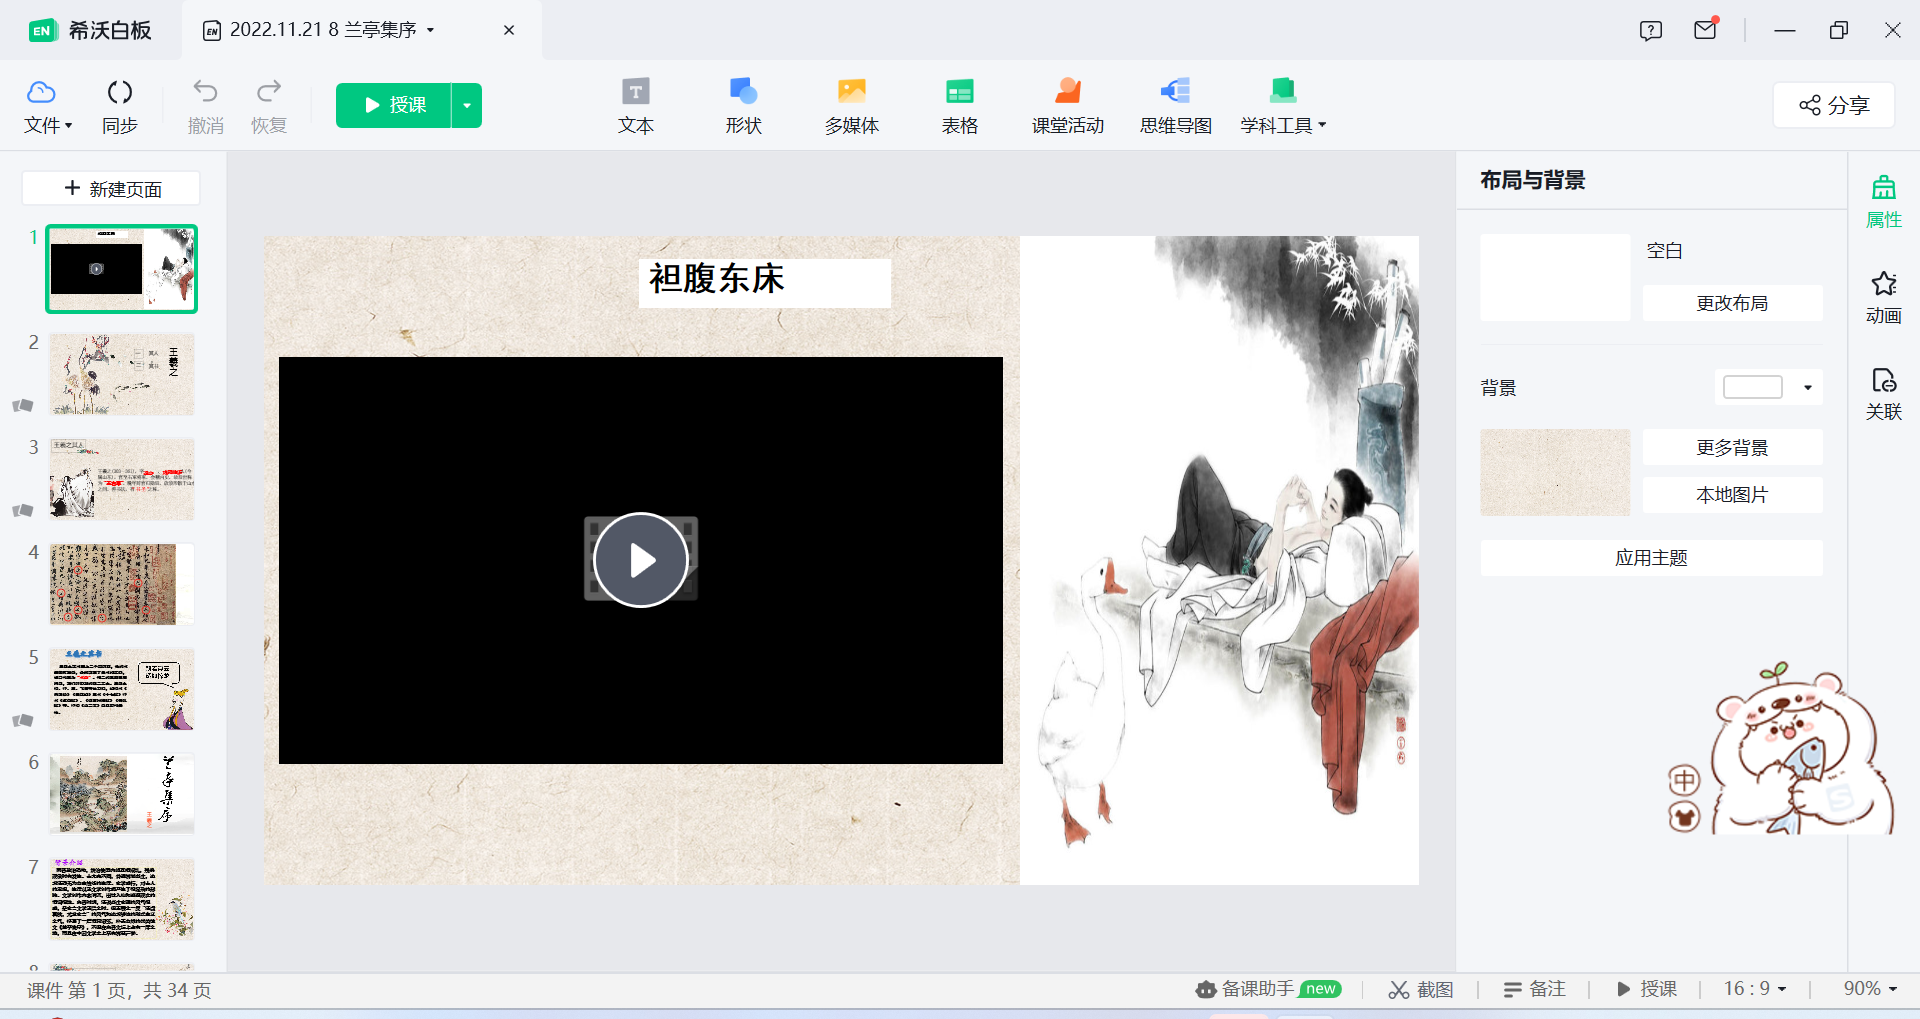This screenshot has width=1920, height=1019.
Task: Open 备注 notes in status bar
Action: point(1534,989)
